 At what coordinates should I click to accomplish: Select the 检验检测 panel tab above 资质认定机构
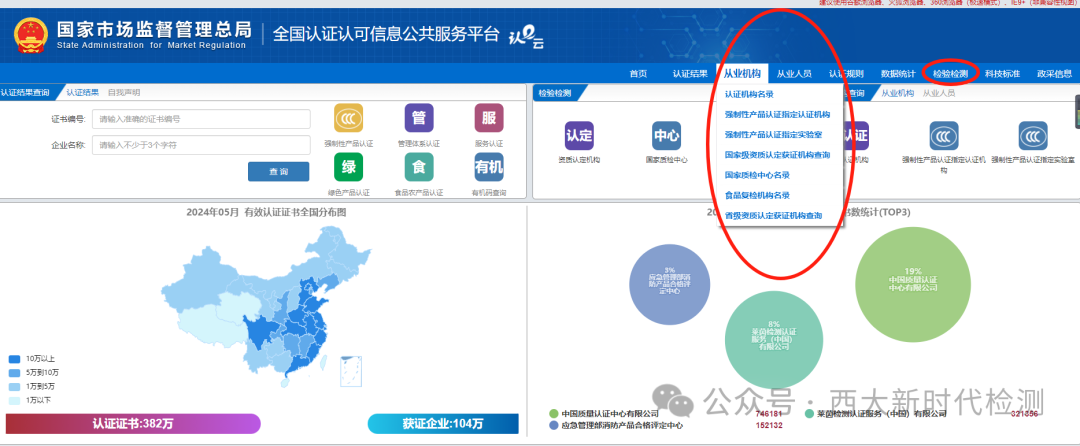coord(555,92)
